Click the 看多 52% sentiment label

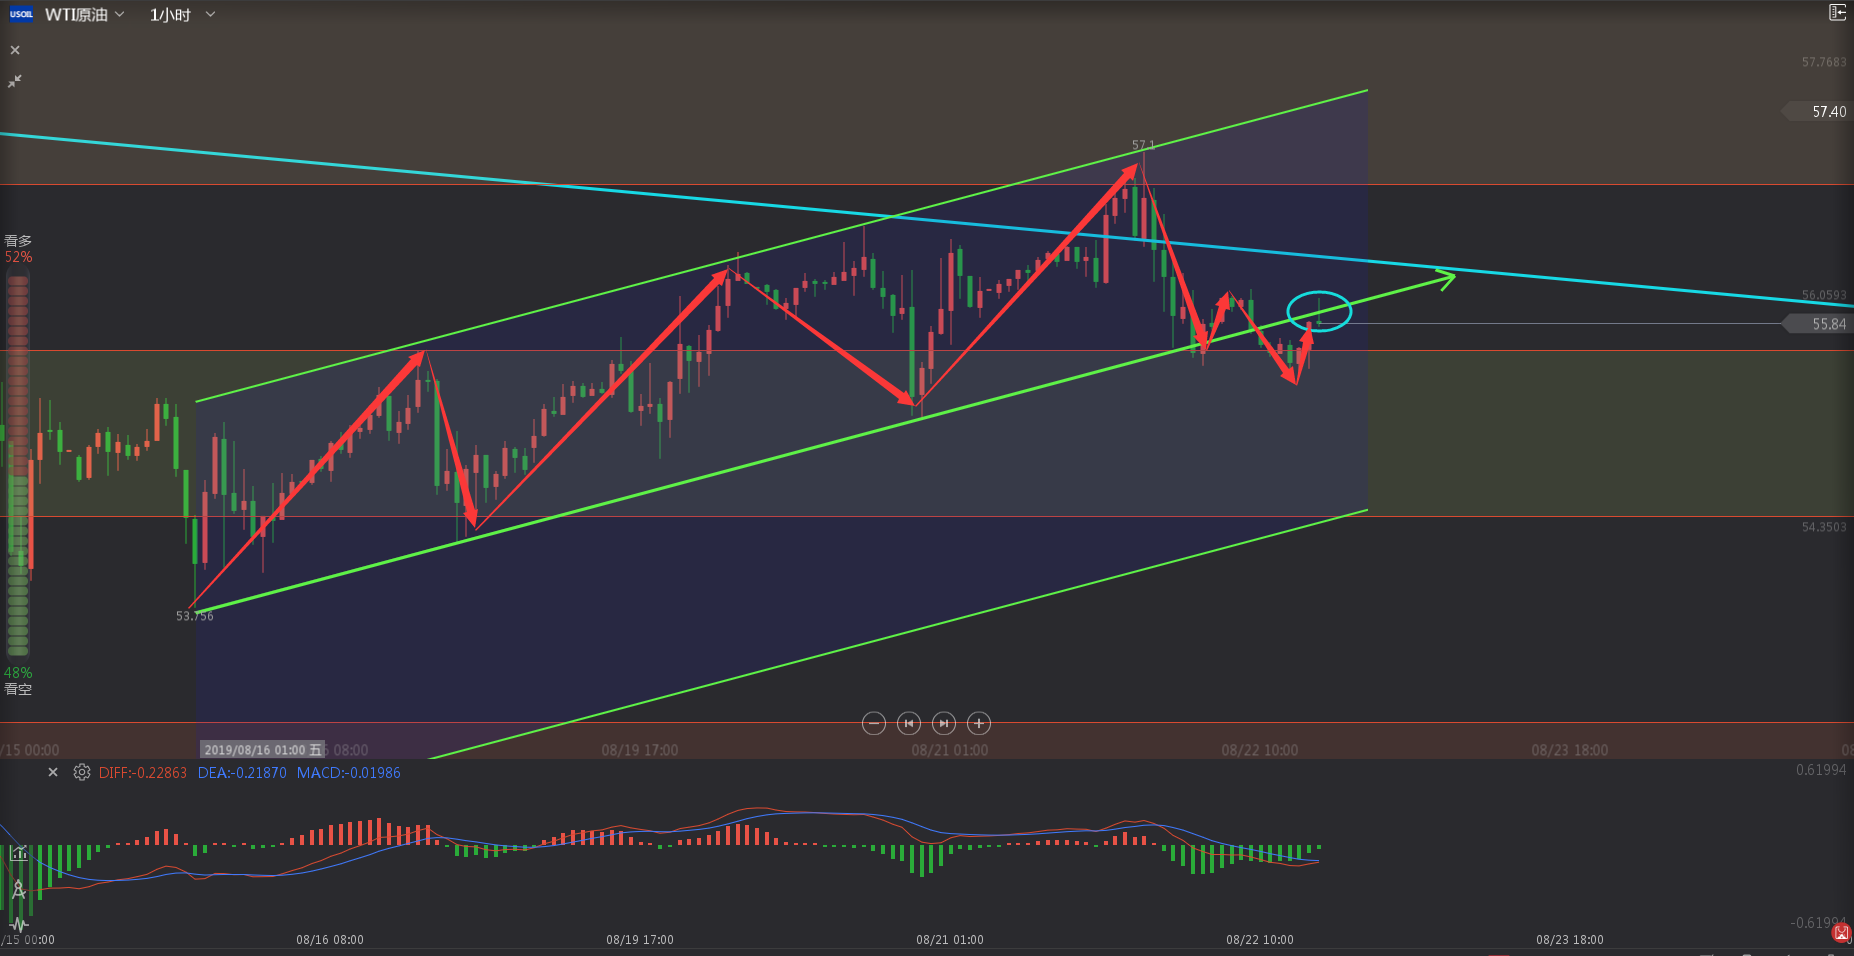[18, 249]
